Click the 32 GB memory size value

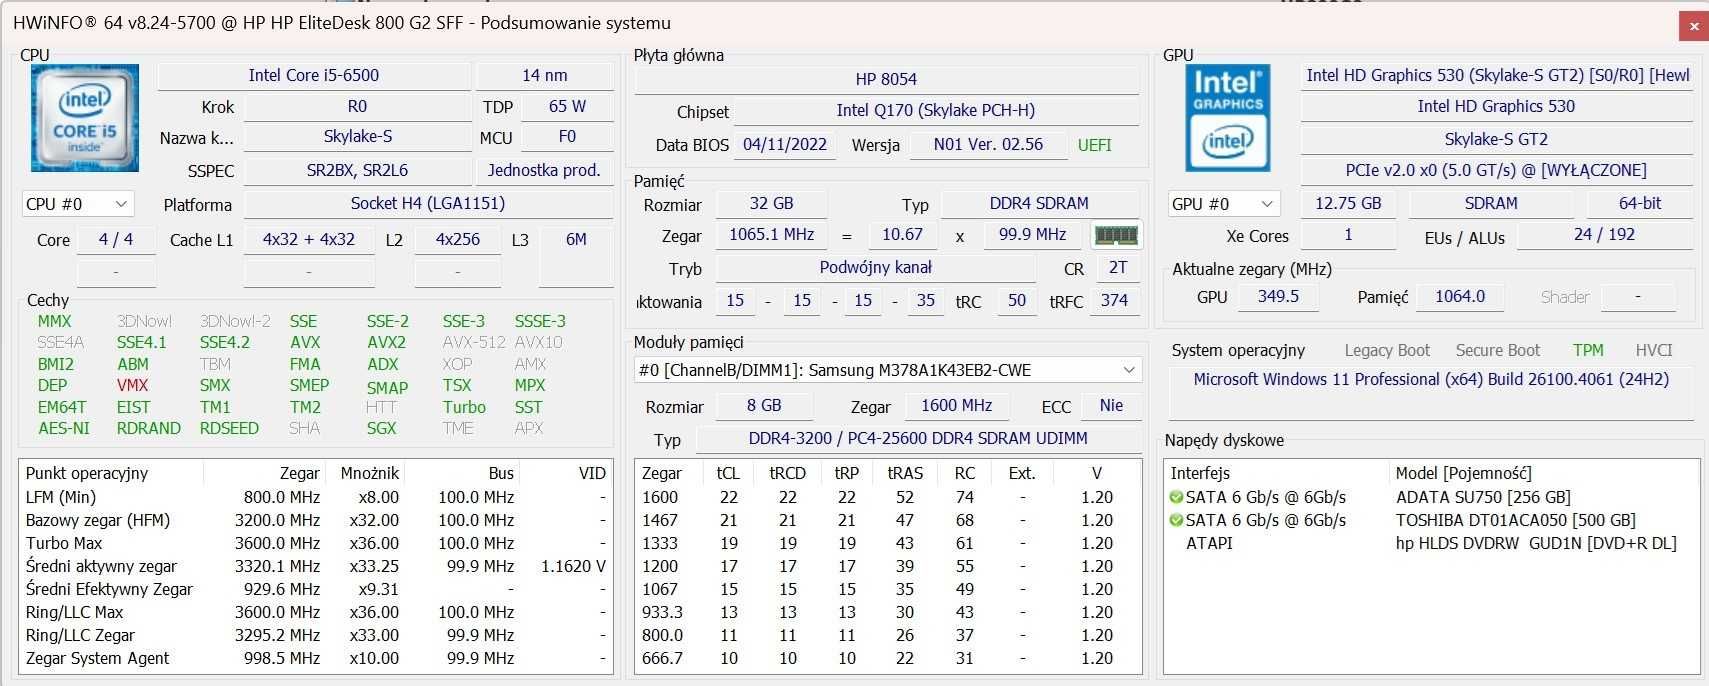pyautogui.click(x=771, y=204)
